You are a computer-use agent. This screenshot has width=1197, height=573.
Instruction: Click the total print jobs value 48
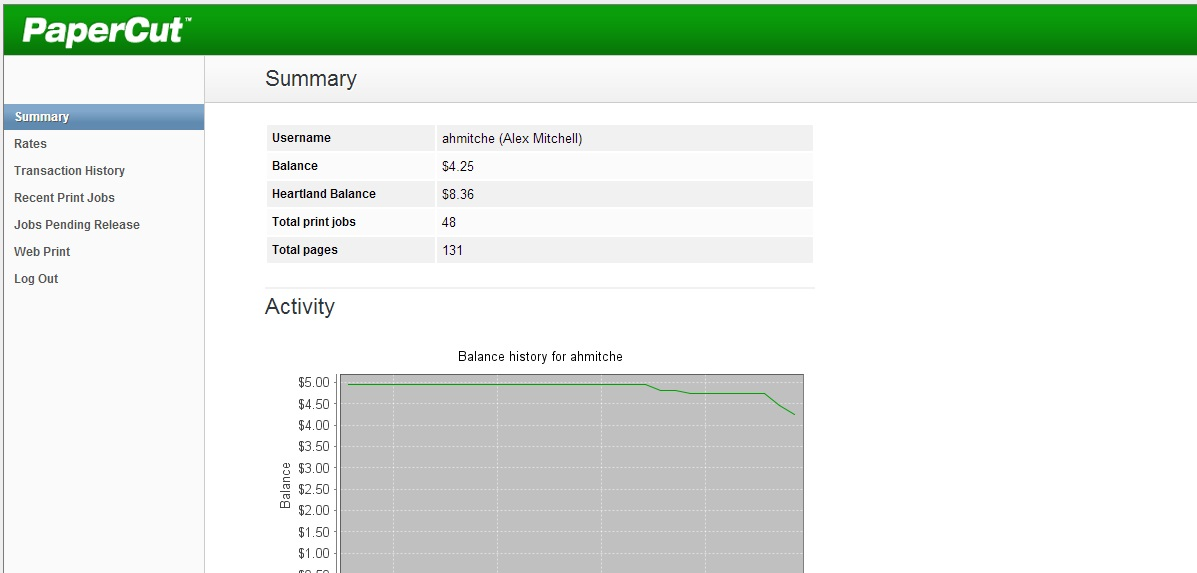coord(449,222)
